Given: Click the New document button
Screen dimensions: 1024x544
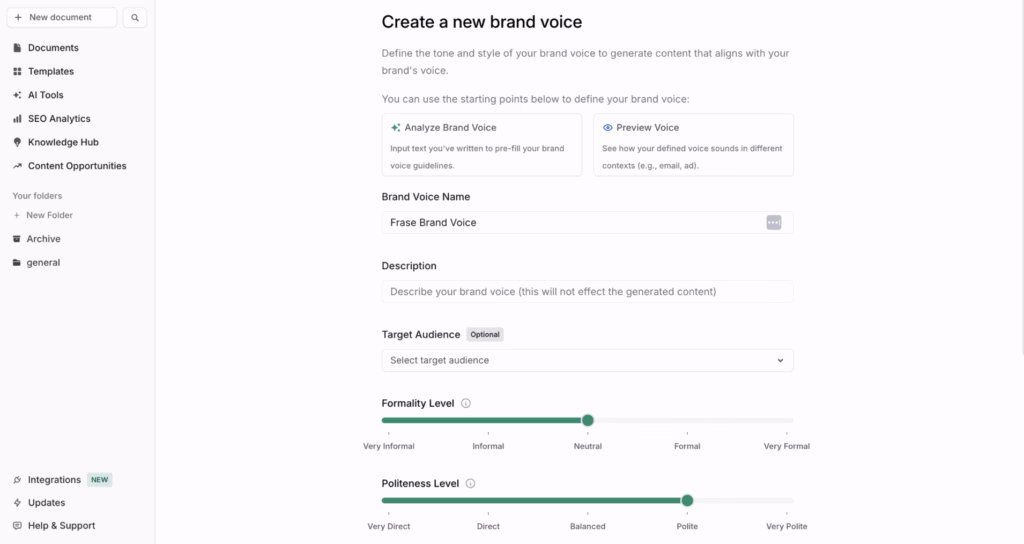Looking at the screenshot, I should click(61, 18).
